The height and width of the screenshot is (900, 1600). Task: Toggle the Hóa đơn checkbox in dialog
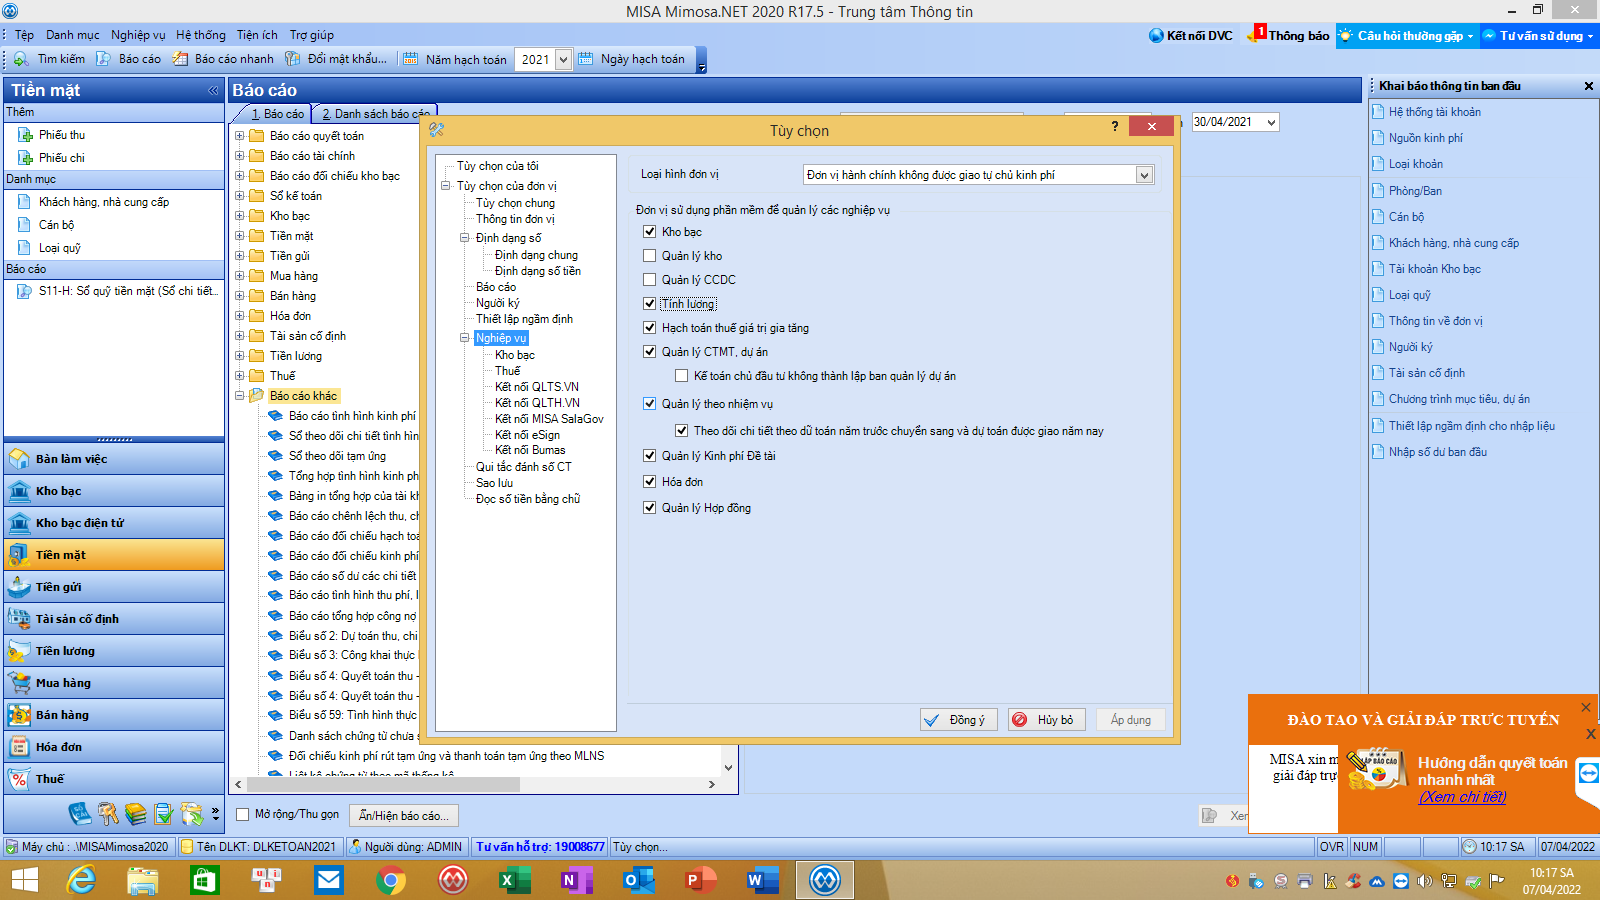point(650,482)
